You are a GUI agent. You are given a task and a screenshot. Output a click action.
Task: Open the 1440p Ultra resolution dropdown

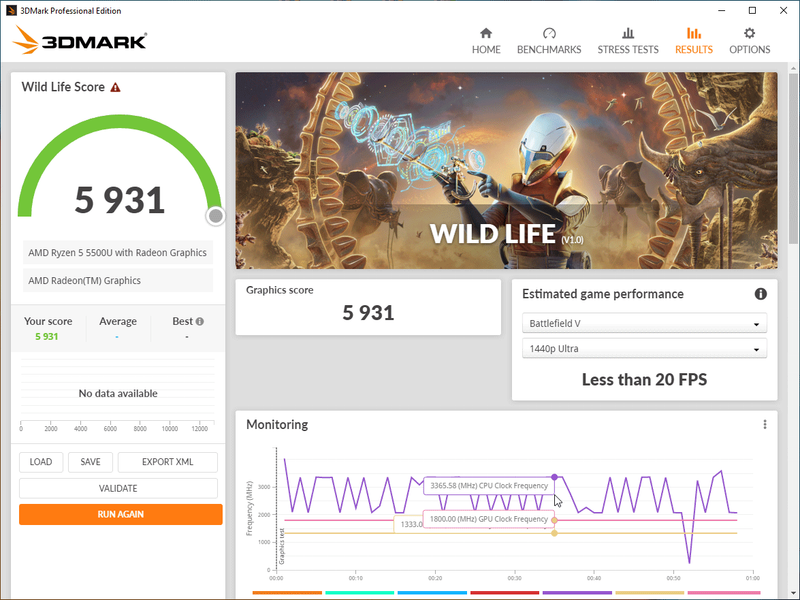pos(644,349)
